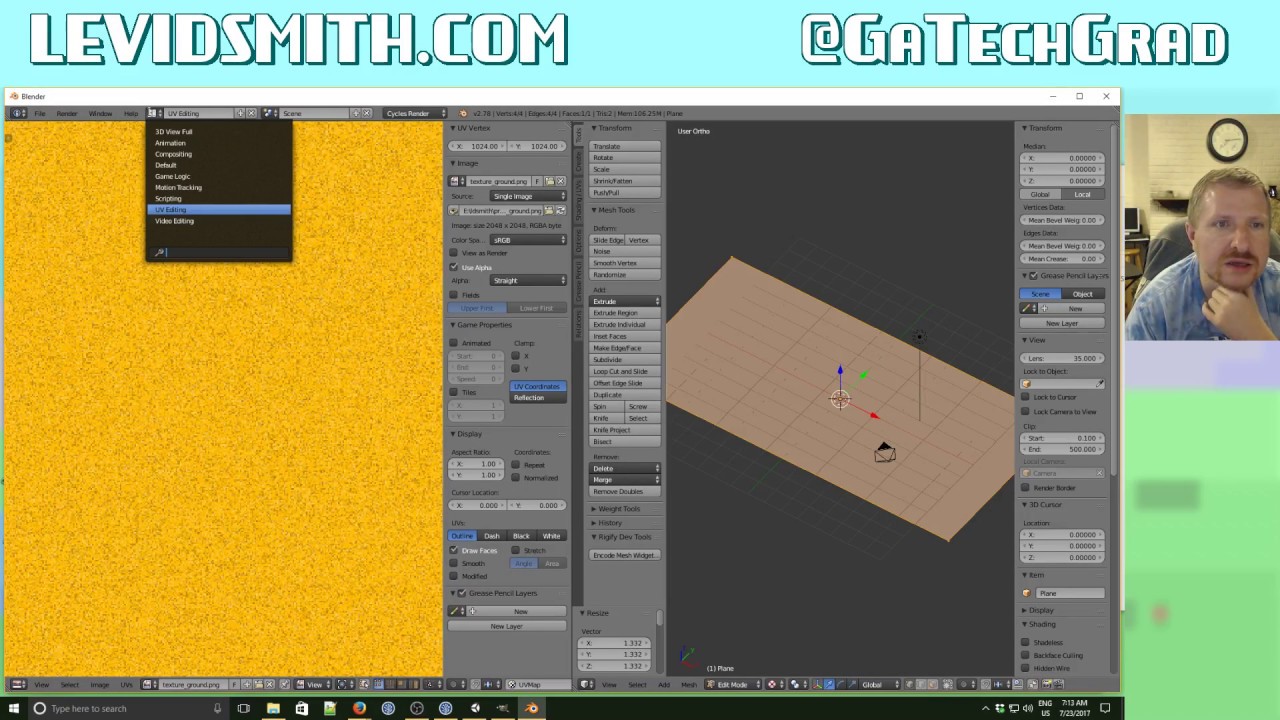The height and width of the screenshot is (720, 1280).
Task: Enable Backface Culling checkbox
Action: click(x=1026, y=655)
